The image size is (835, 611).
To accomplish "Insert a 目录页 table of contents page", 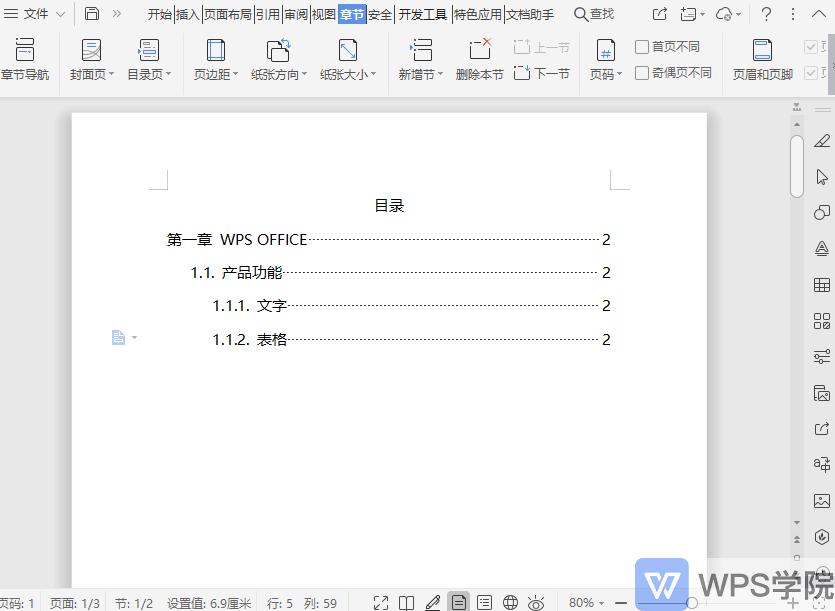I will (148, 60).
